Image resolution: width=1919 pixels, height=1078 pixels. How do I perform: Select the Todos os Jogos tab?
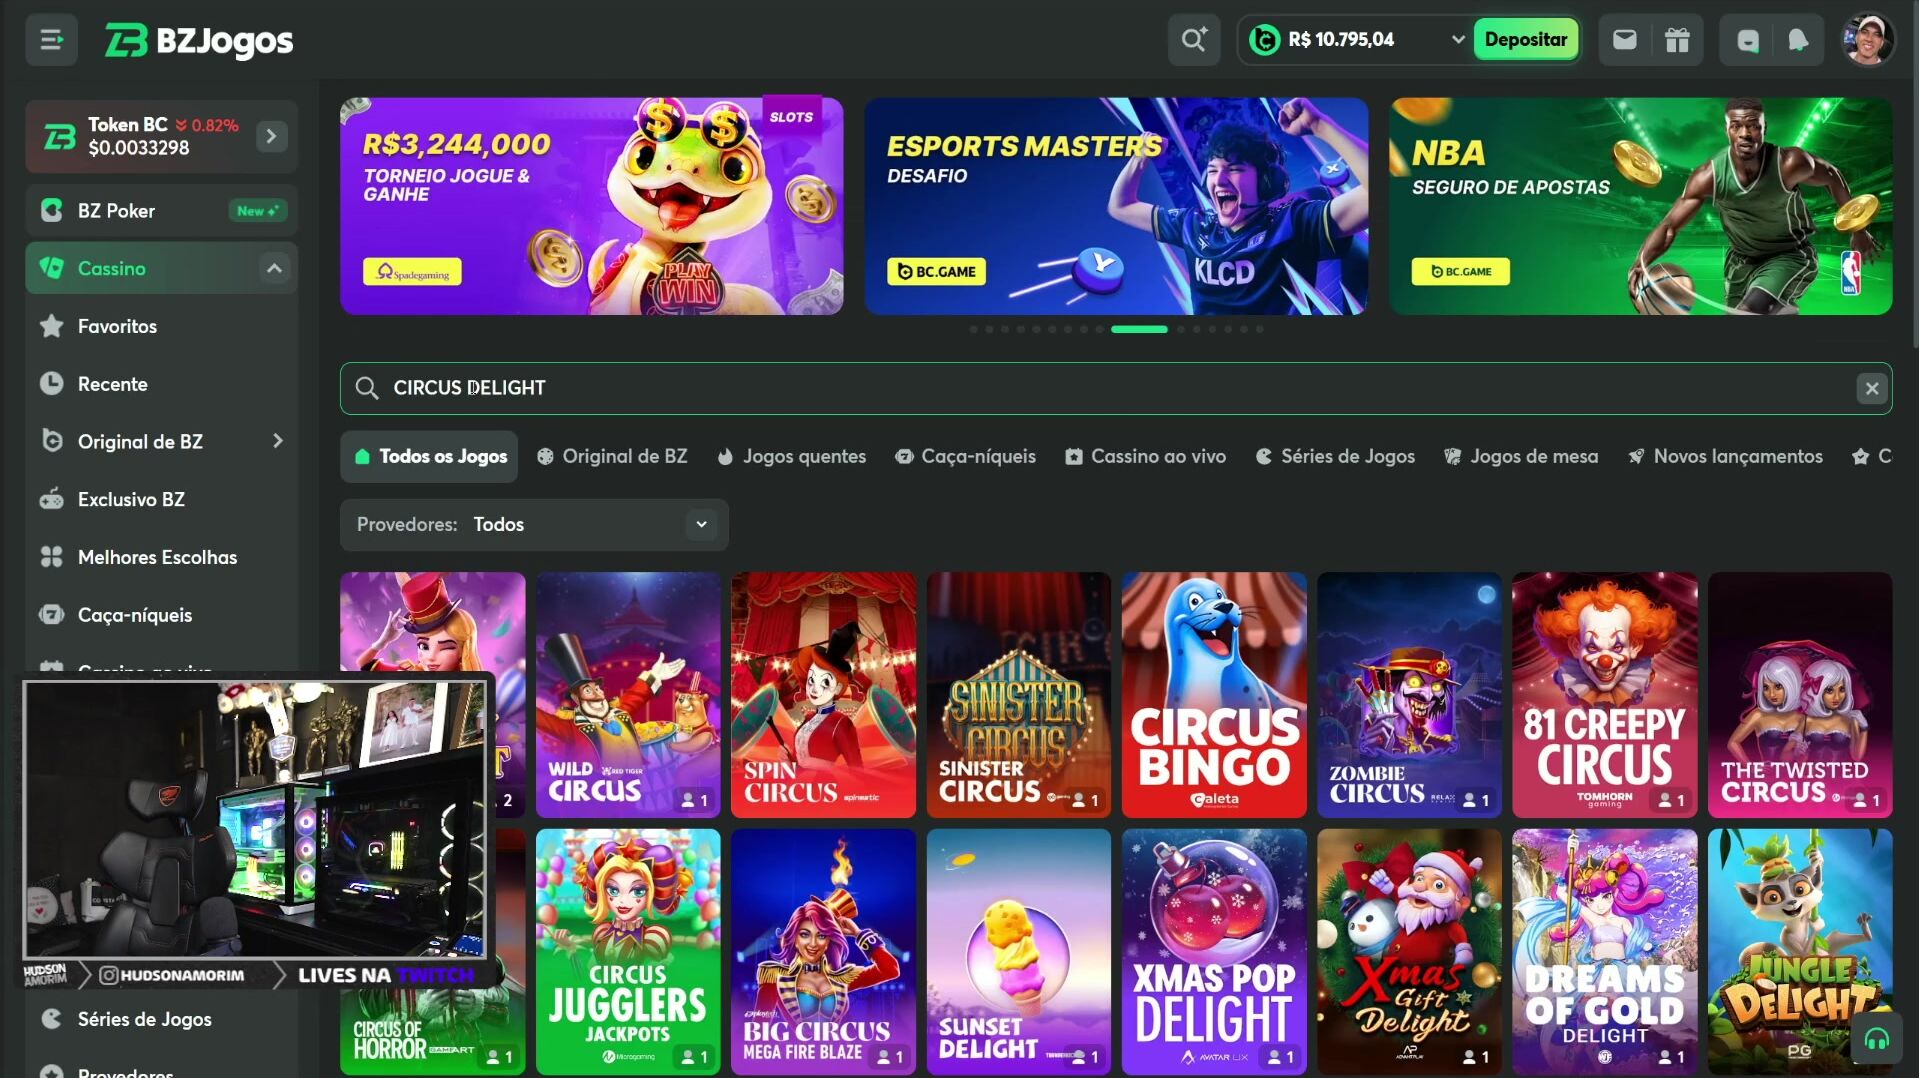point(429,457)
